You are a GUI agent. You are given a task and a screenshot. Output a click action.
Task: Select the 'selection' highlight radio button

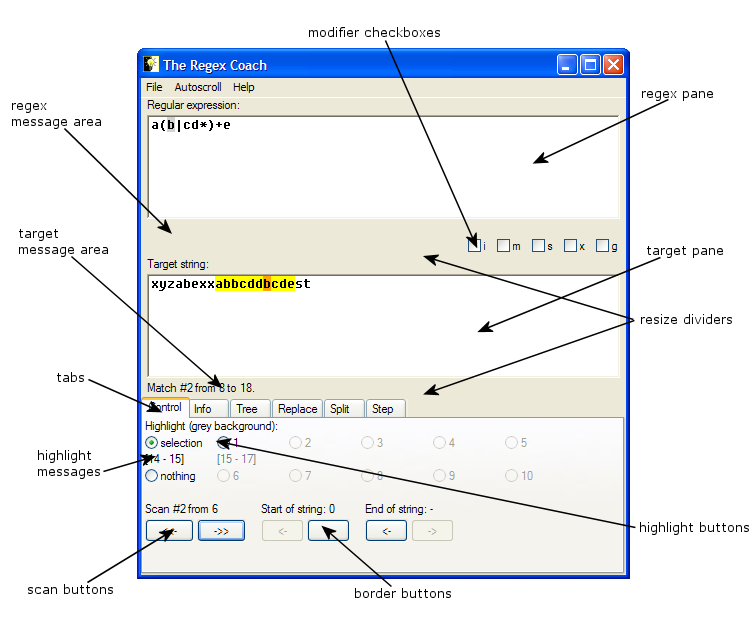[x=152, y=443]
